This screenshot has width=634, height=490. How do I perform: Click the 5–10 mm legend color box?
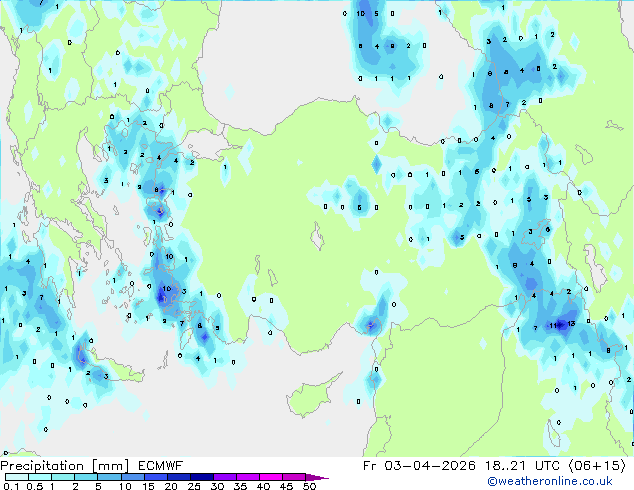pyautogui.click(x=109, y=477)
